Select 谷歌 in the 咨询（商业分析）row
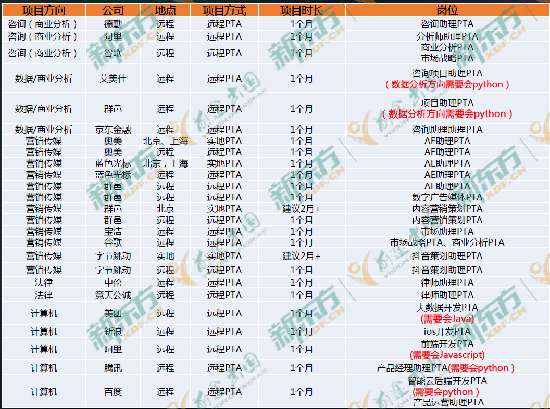 click(113, 53)
